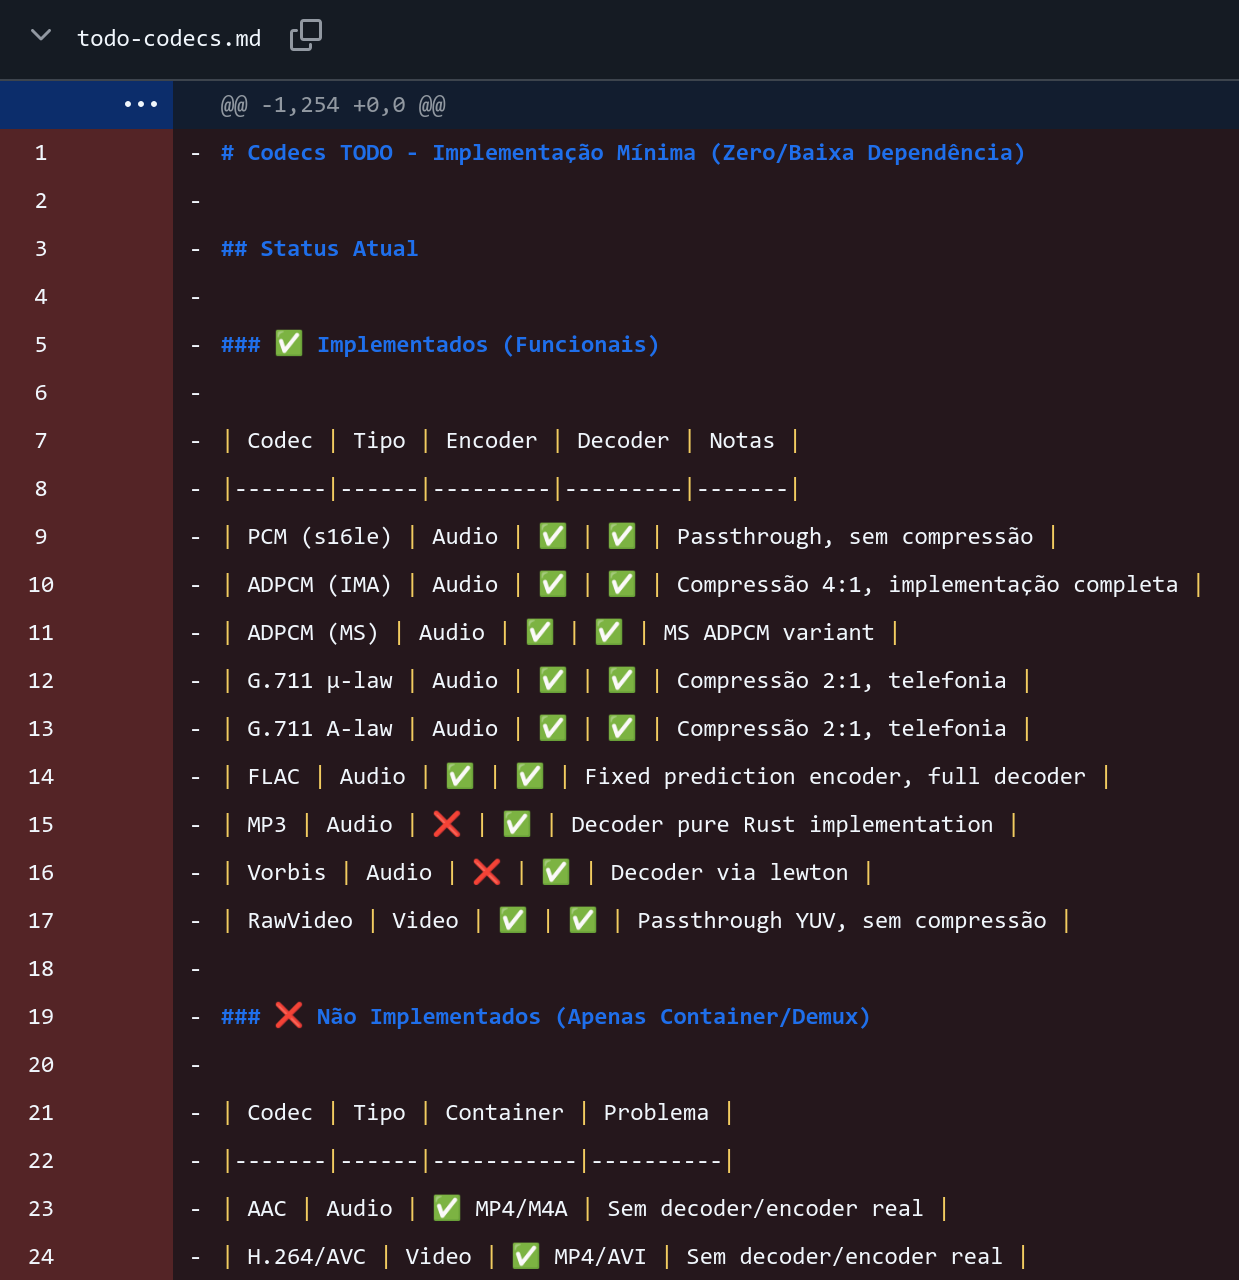This screenshot has width=1239, height=1280.
Task: Click 'Fixed prediction encoder, full decoder' note
Action: pyautogui.click(x=835, y=777)
